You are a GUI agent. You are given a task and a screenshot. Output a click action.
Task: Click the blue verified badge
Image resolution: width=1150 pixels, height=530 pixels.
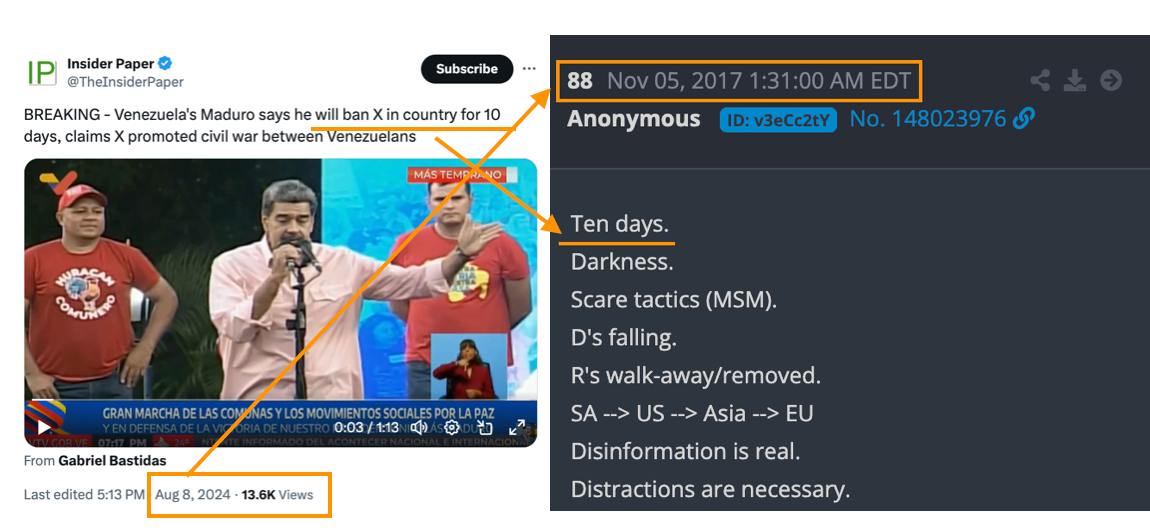tap(166, 64)
